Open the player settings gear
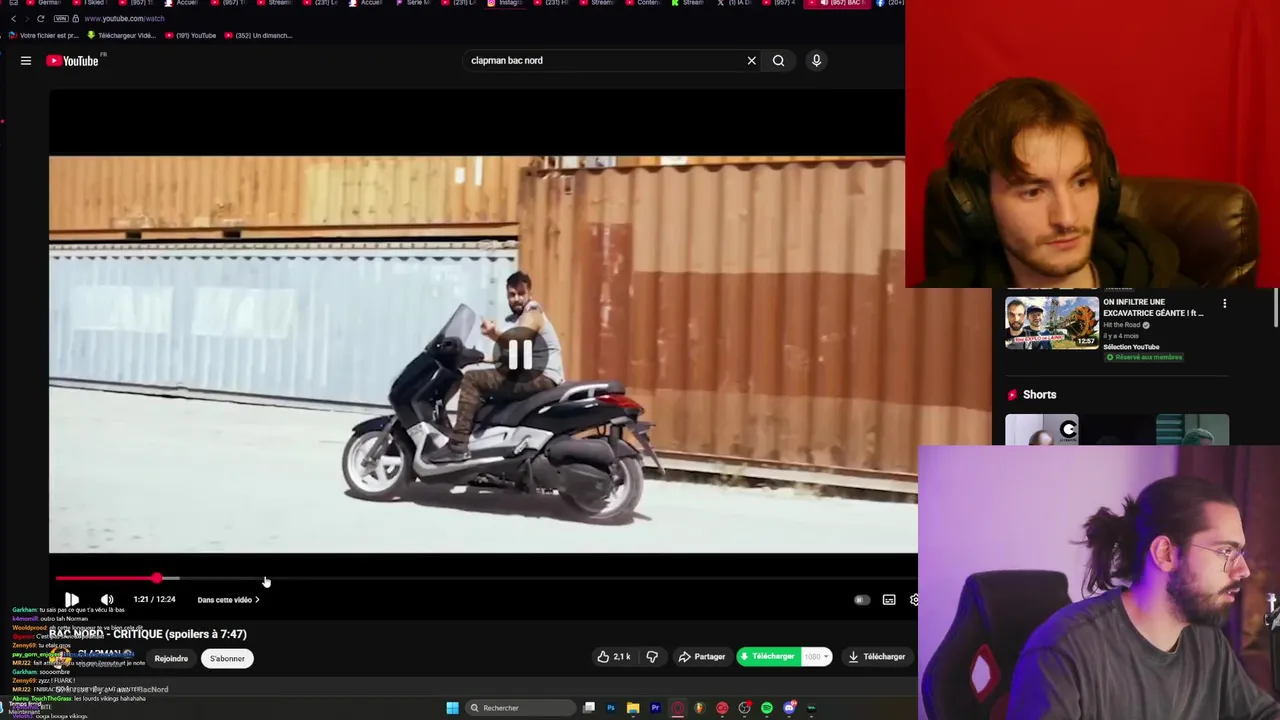The height and width of the screenshot is (720, 1280). click(x=913, y=600)
